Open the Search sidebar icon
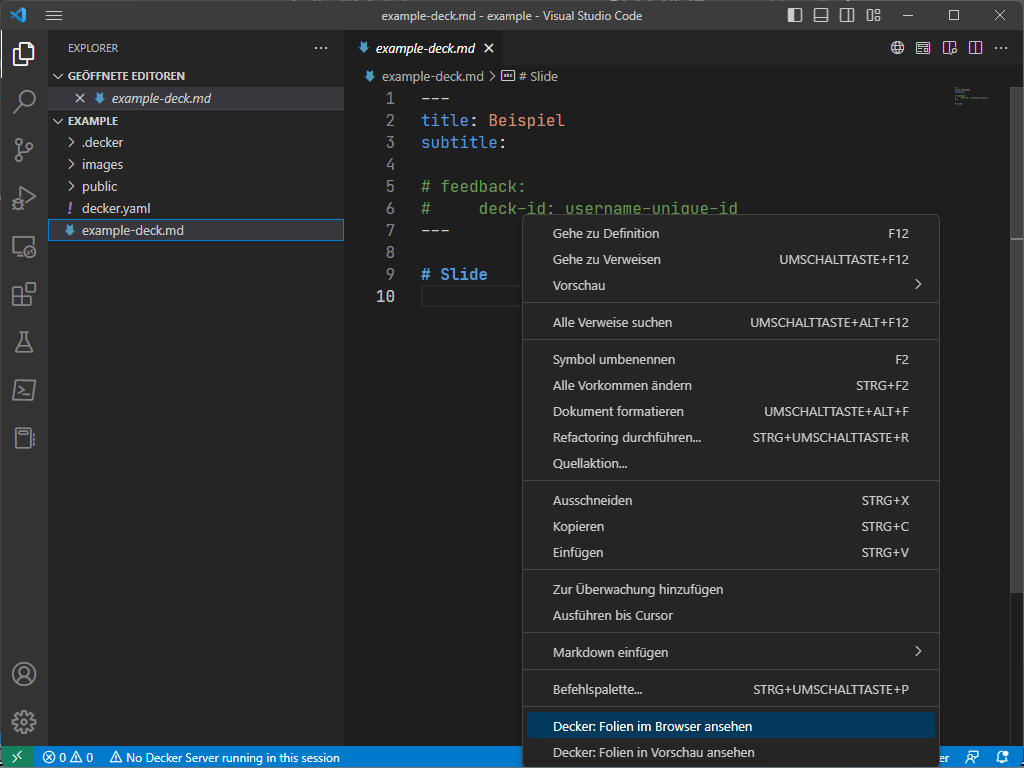The height and width of the screenshot is (768, 1024). [x=23, y=102]
